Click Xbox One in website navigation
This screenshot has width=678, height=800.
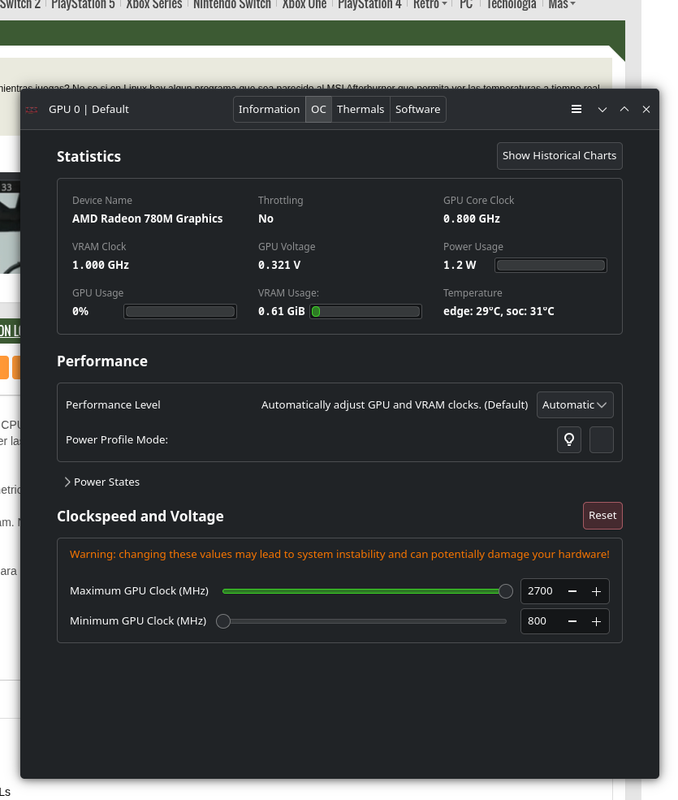(x=304, y=5)
